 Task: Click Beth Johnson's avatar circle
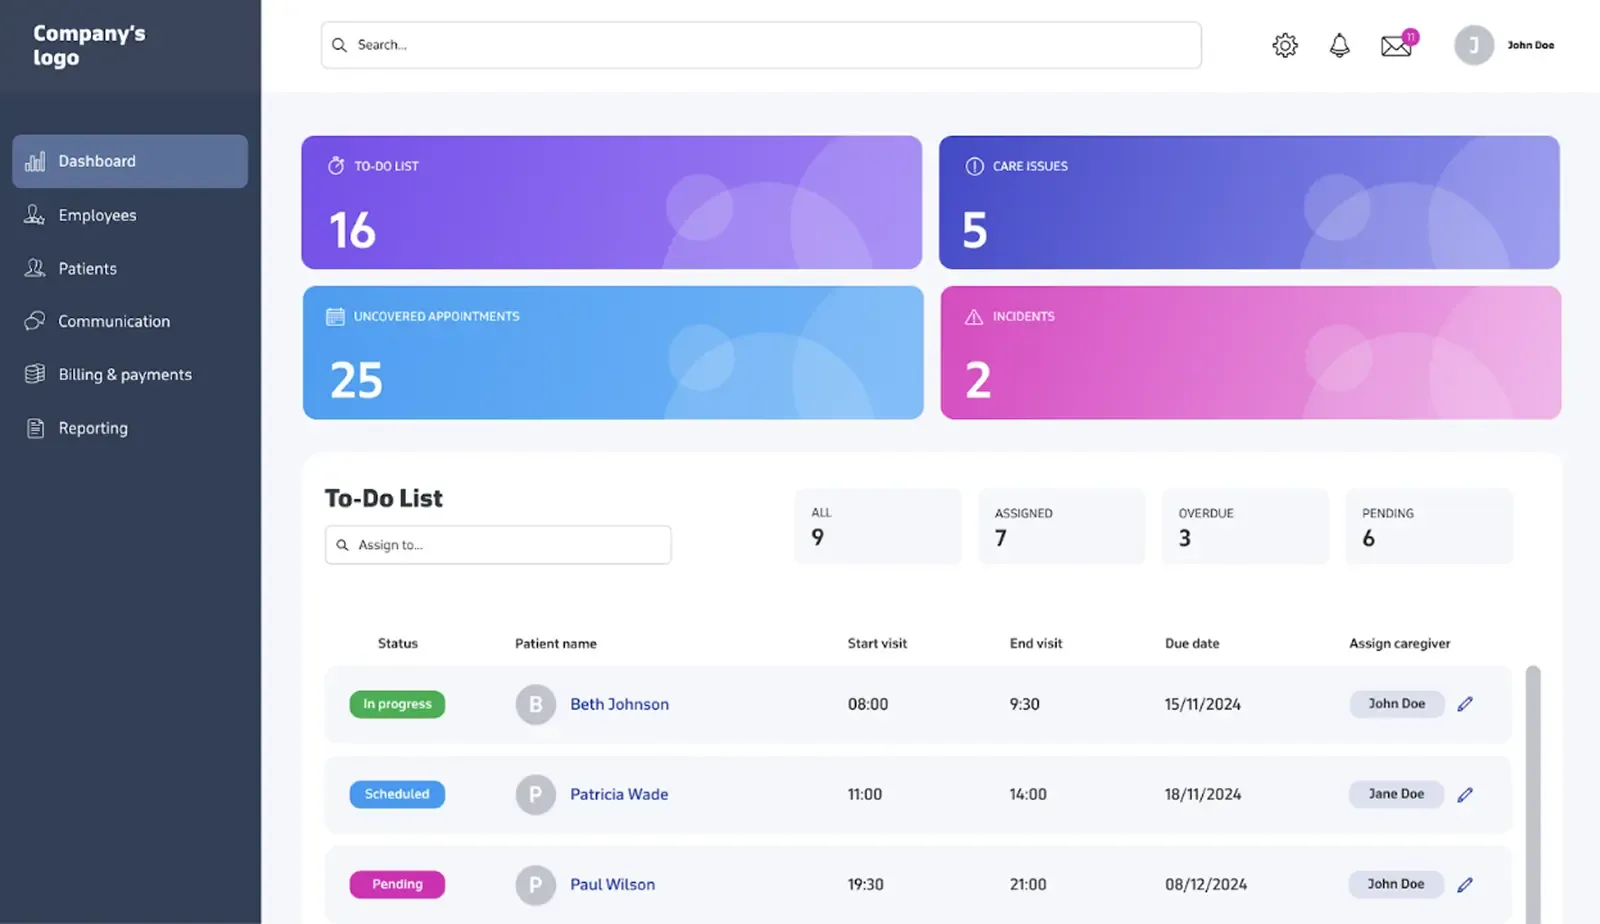coord(535,704)
